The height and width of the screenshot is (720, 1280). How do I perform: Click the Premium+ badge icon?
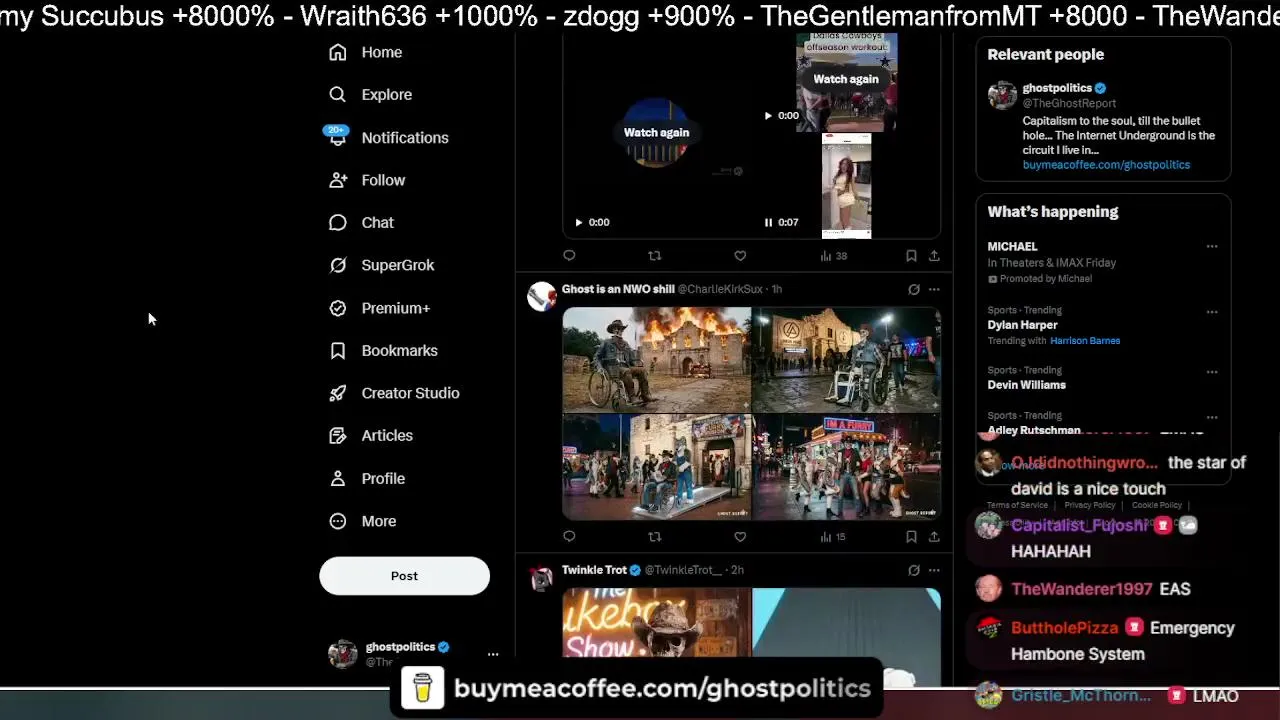pyautogui.click(x=338, y=308)
